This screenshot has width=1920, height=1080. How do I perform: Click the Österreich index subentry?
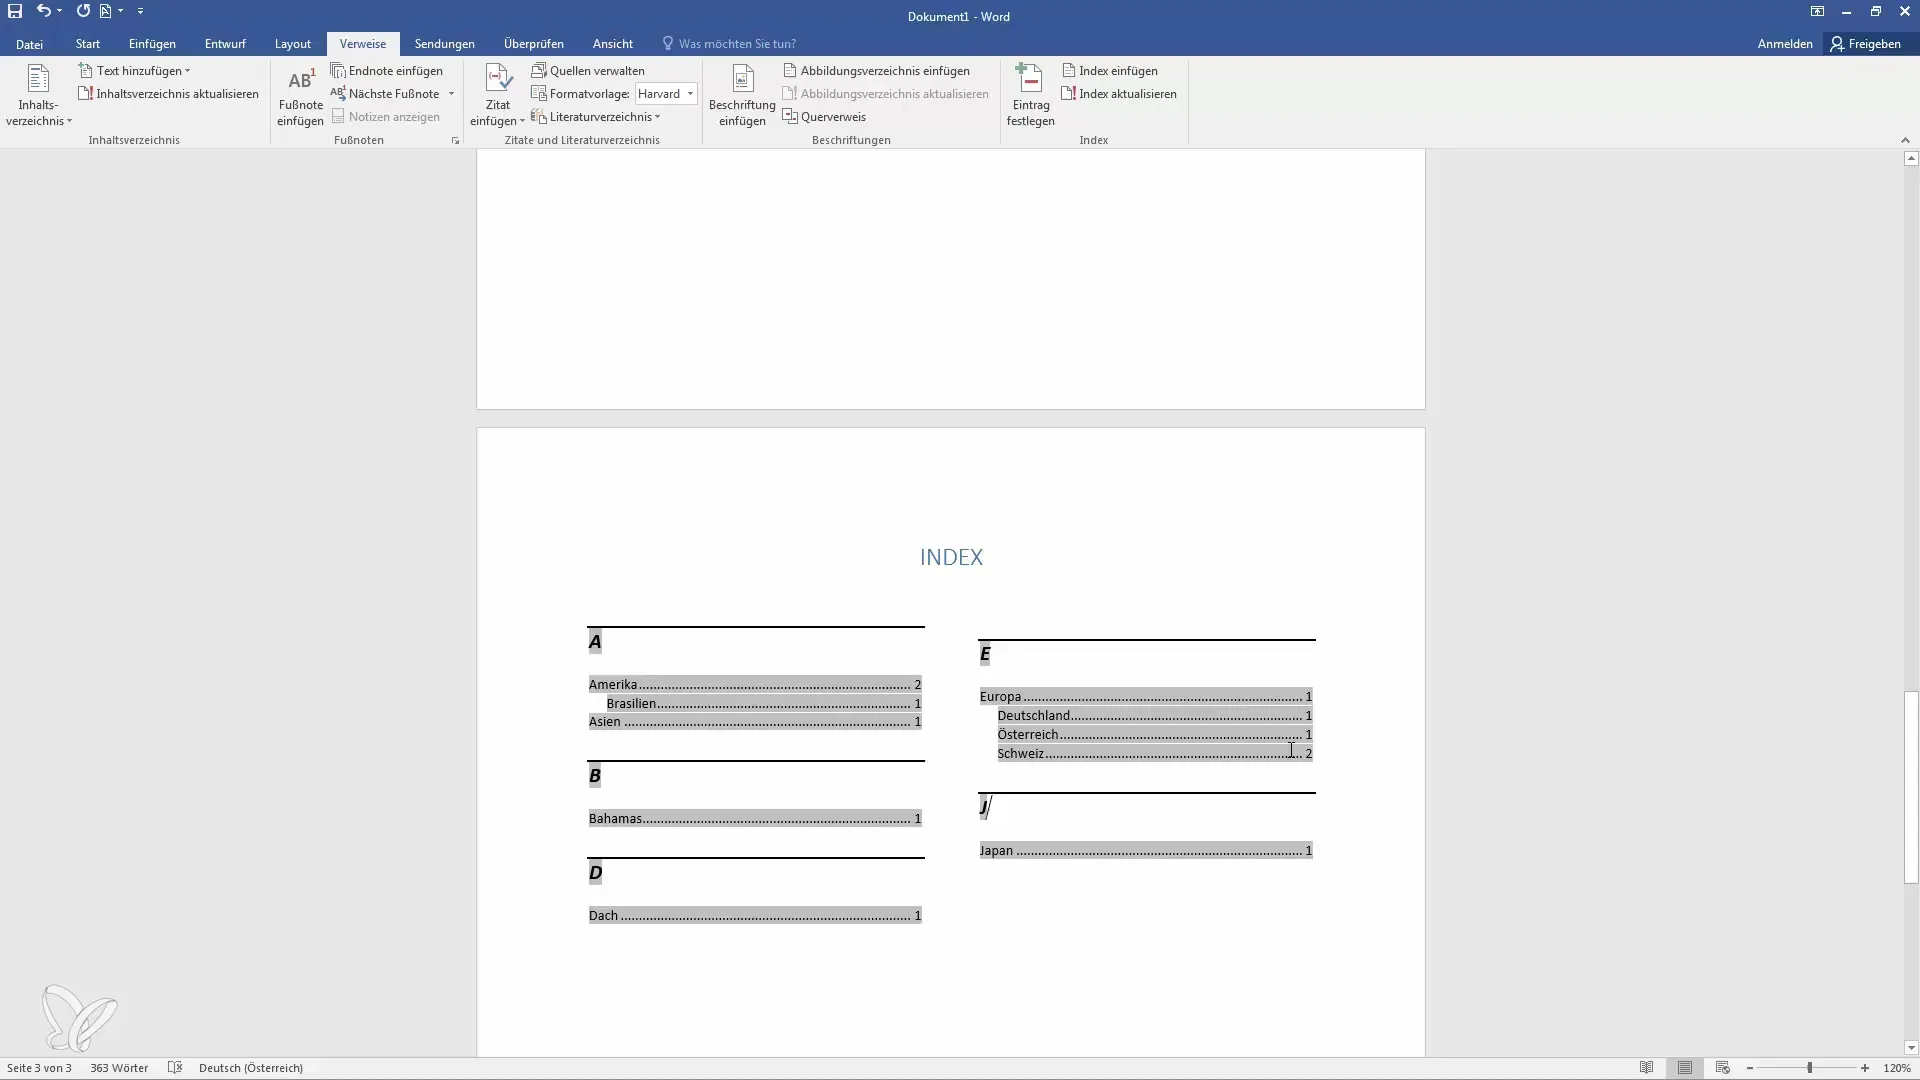coord(1155,735)
